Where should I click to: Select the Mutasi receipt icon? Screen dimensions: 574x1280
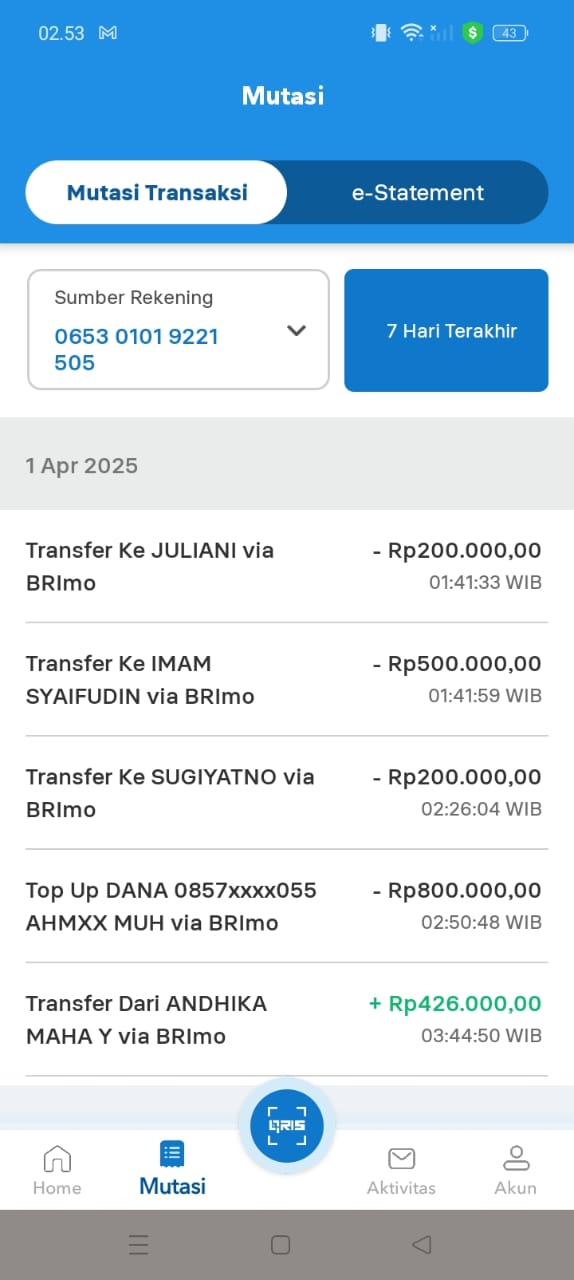pyautogui.click(x=172, y=1155)
